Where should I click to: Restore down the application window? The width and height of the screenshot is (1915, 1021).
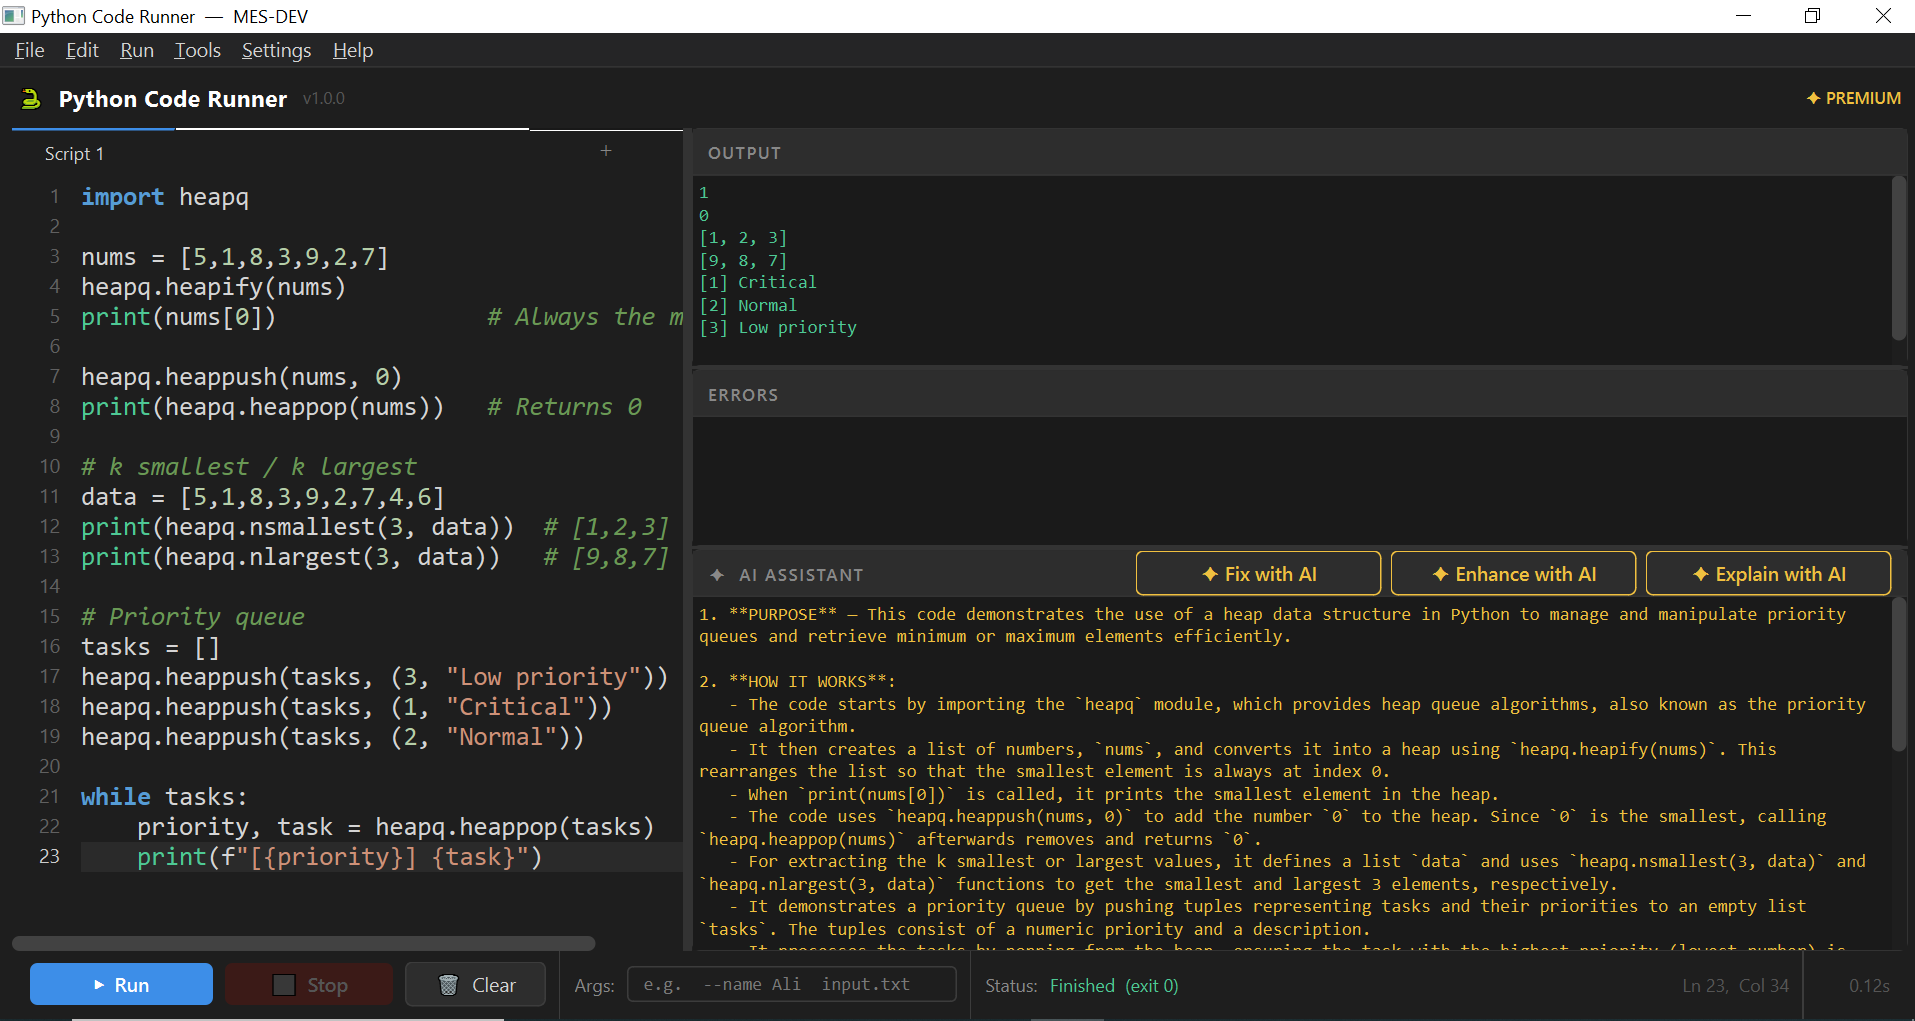(x=1812, y=16)
